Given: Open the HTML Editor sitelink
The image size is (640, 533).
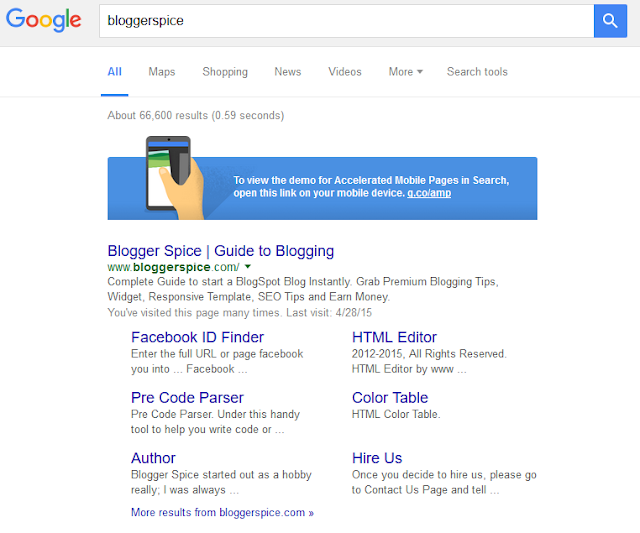Looking at the screenshot, I should (x=394, y=338).
